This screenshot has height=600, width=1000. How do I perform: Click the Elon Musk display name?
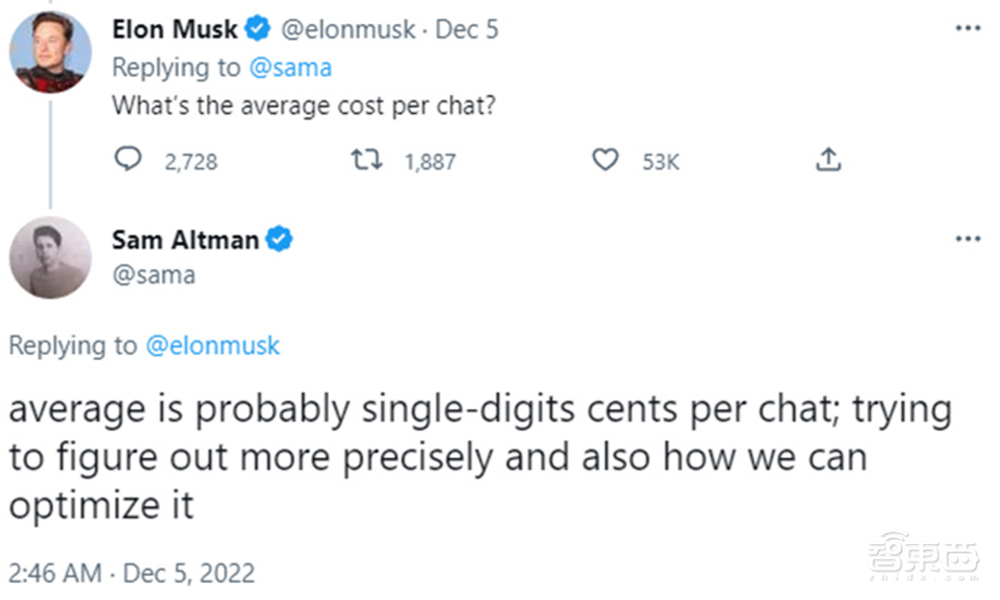click(175, 30)
